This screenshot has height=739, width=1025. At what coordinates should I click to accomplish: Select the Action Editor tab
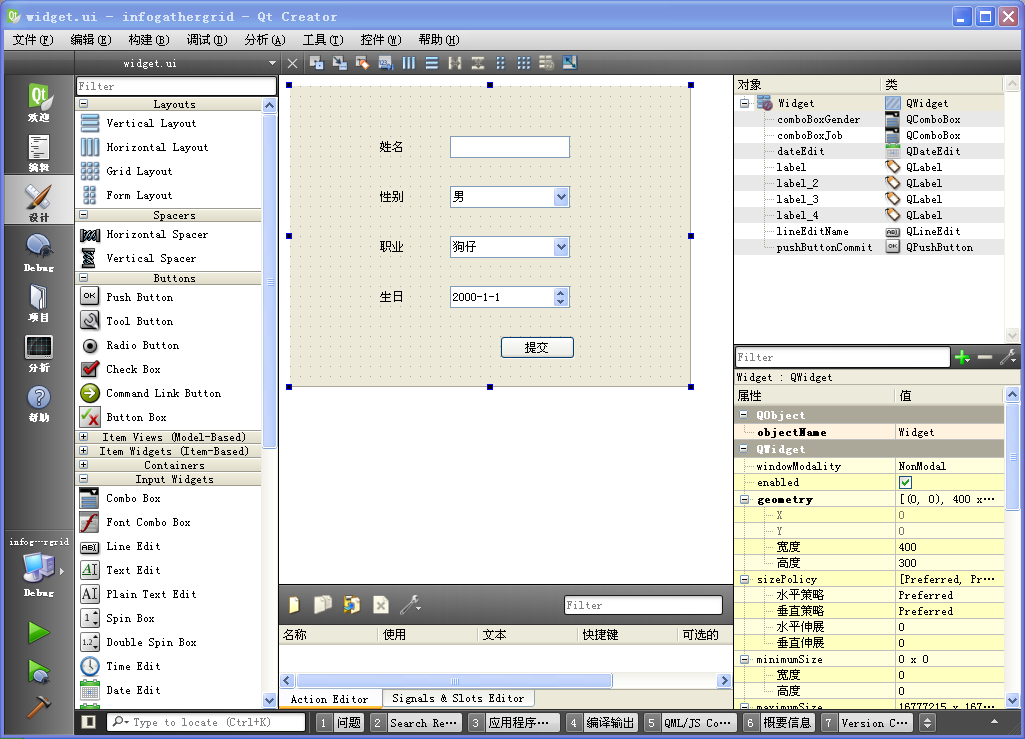329,699
